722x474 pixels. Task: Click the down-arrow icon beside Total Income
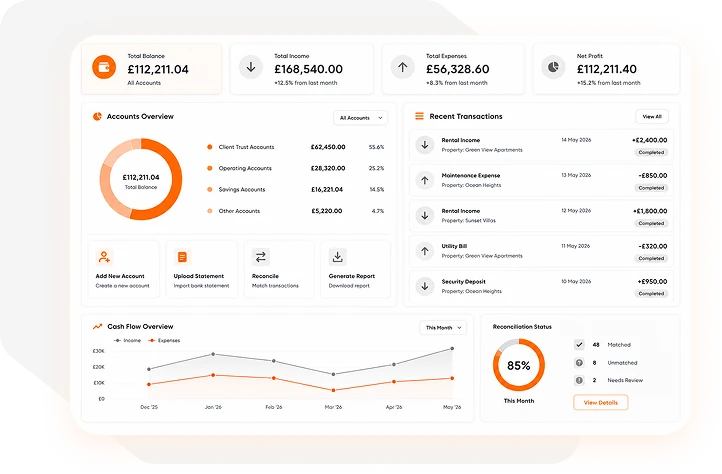pyautogui.click(x=251, y=67)
